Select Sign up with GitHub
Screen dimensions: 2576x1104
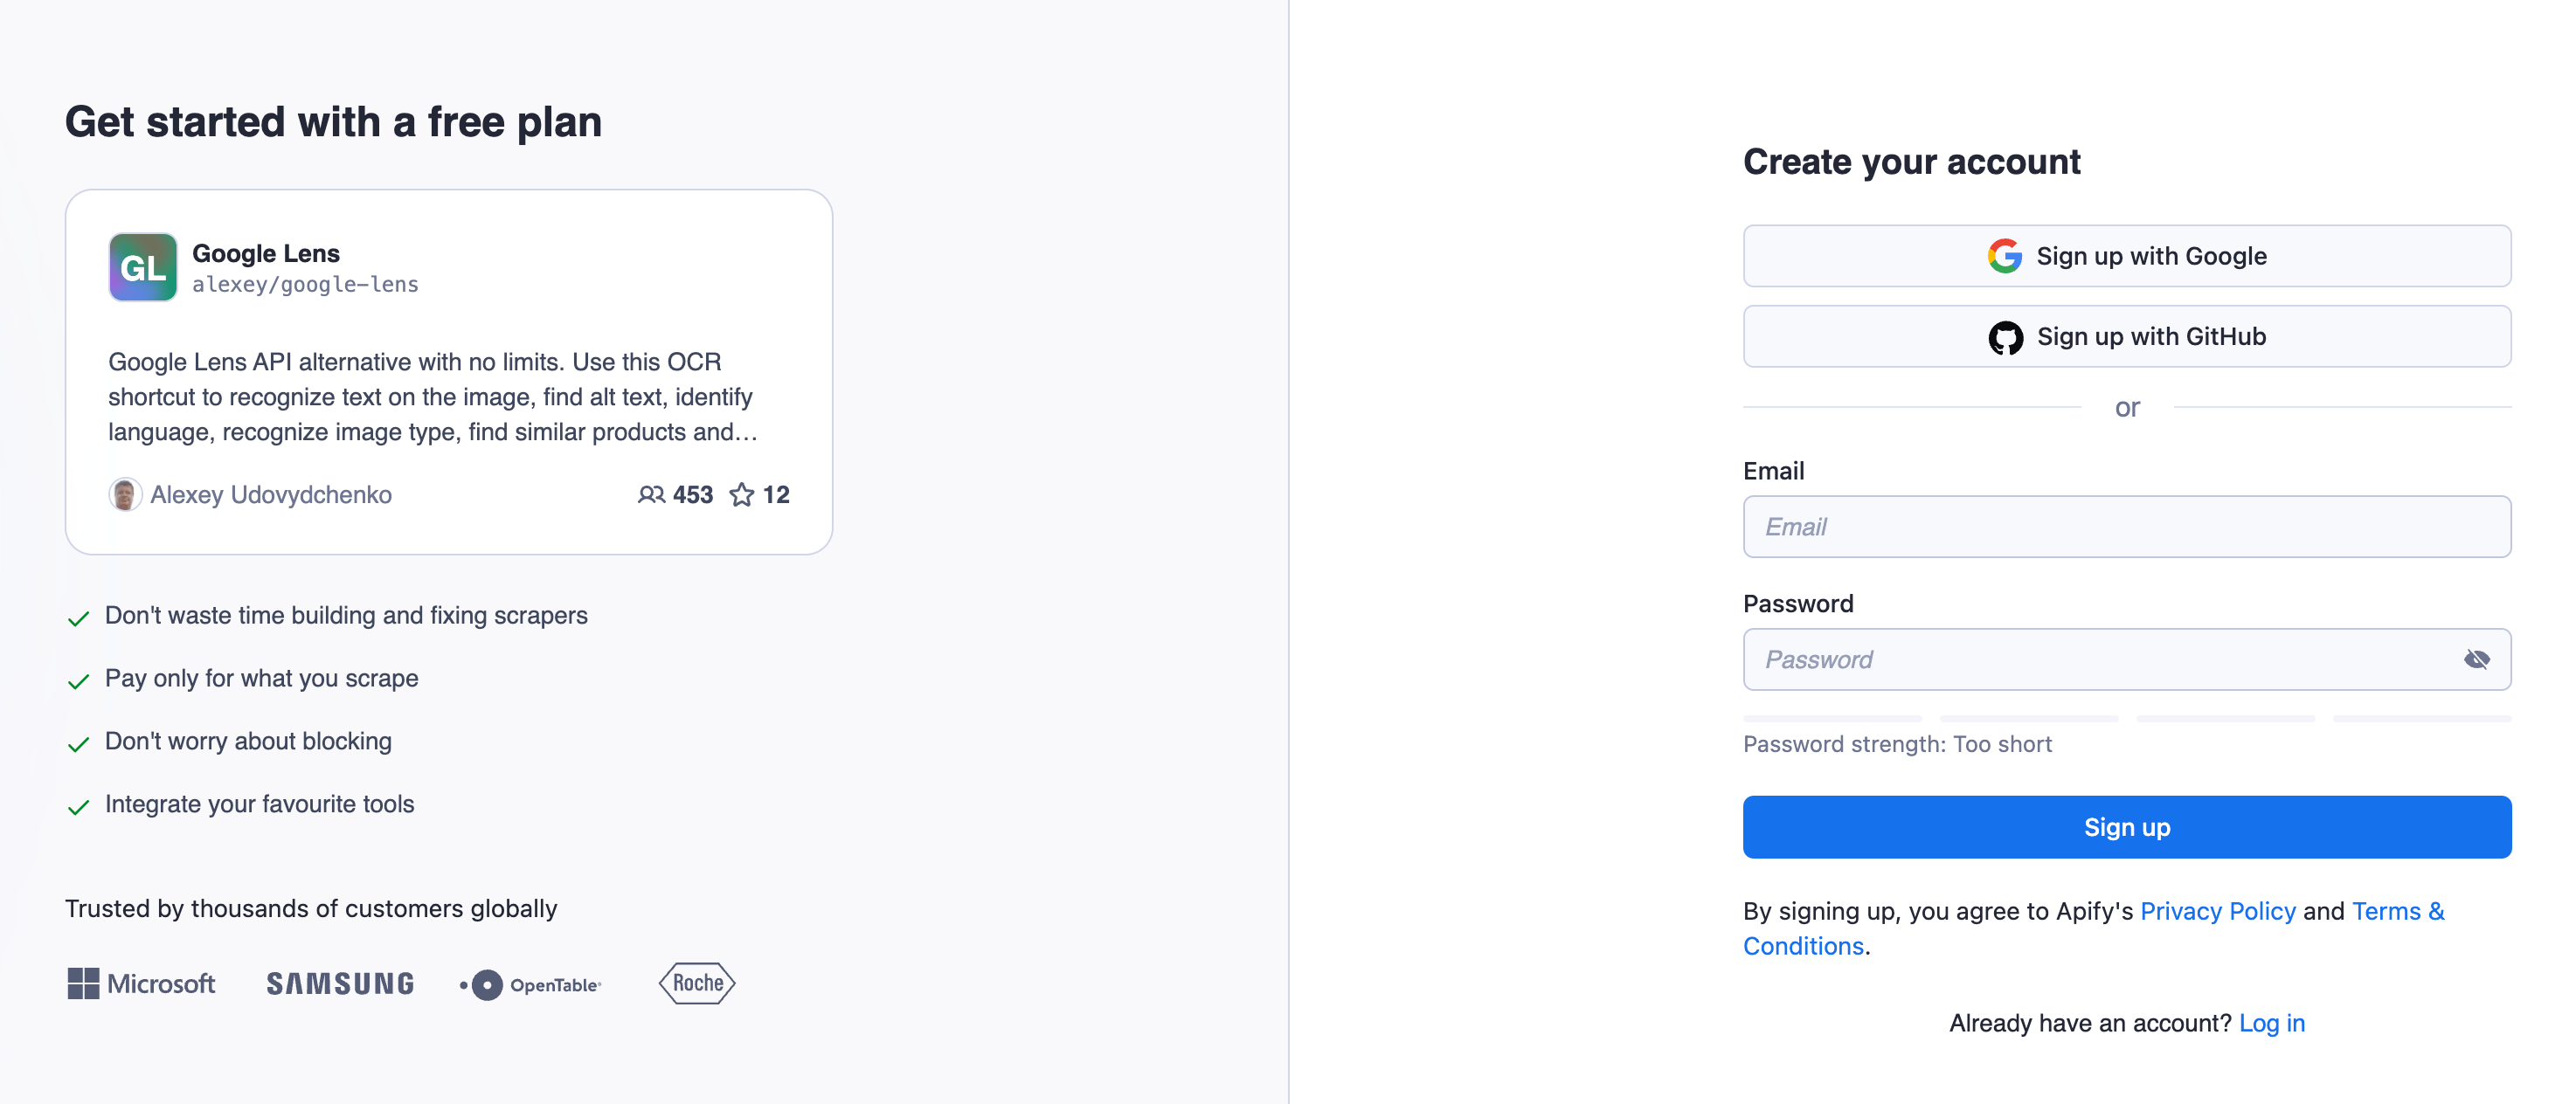(x=2126, y=336)
